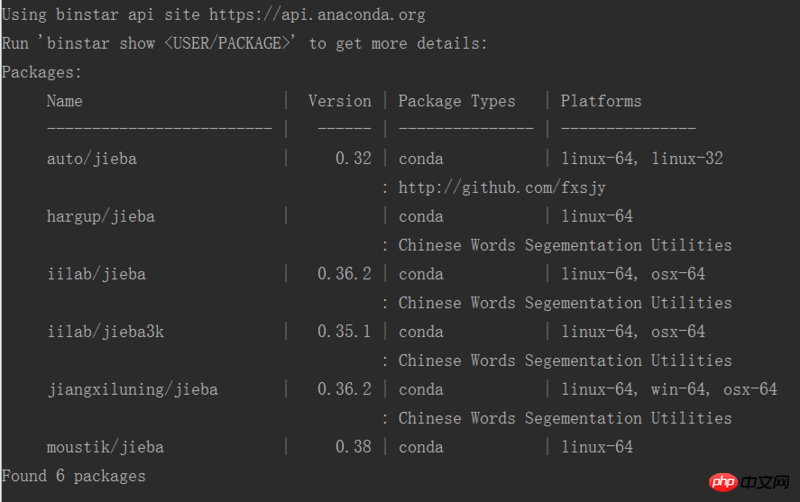Click version 0.35.1 of iilab/jieba3k

click(x=344, y=332)
